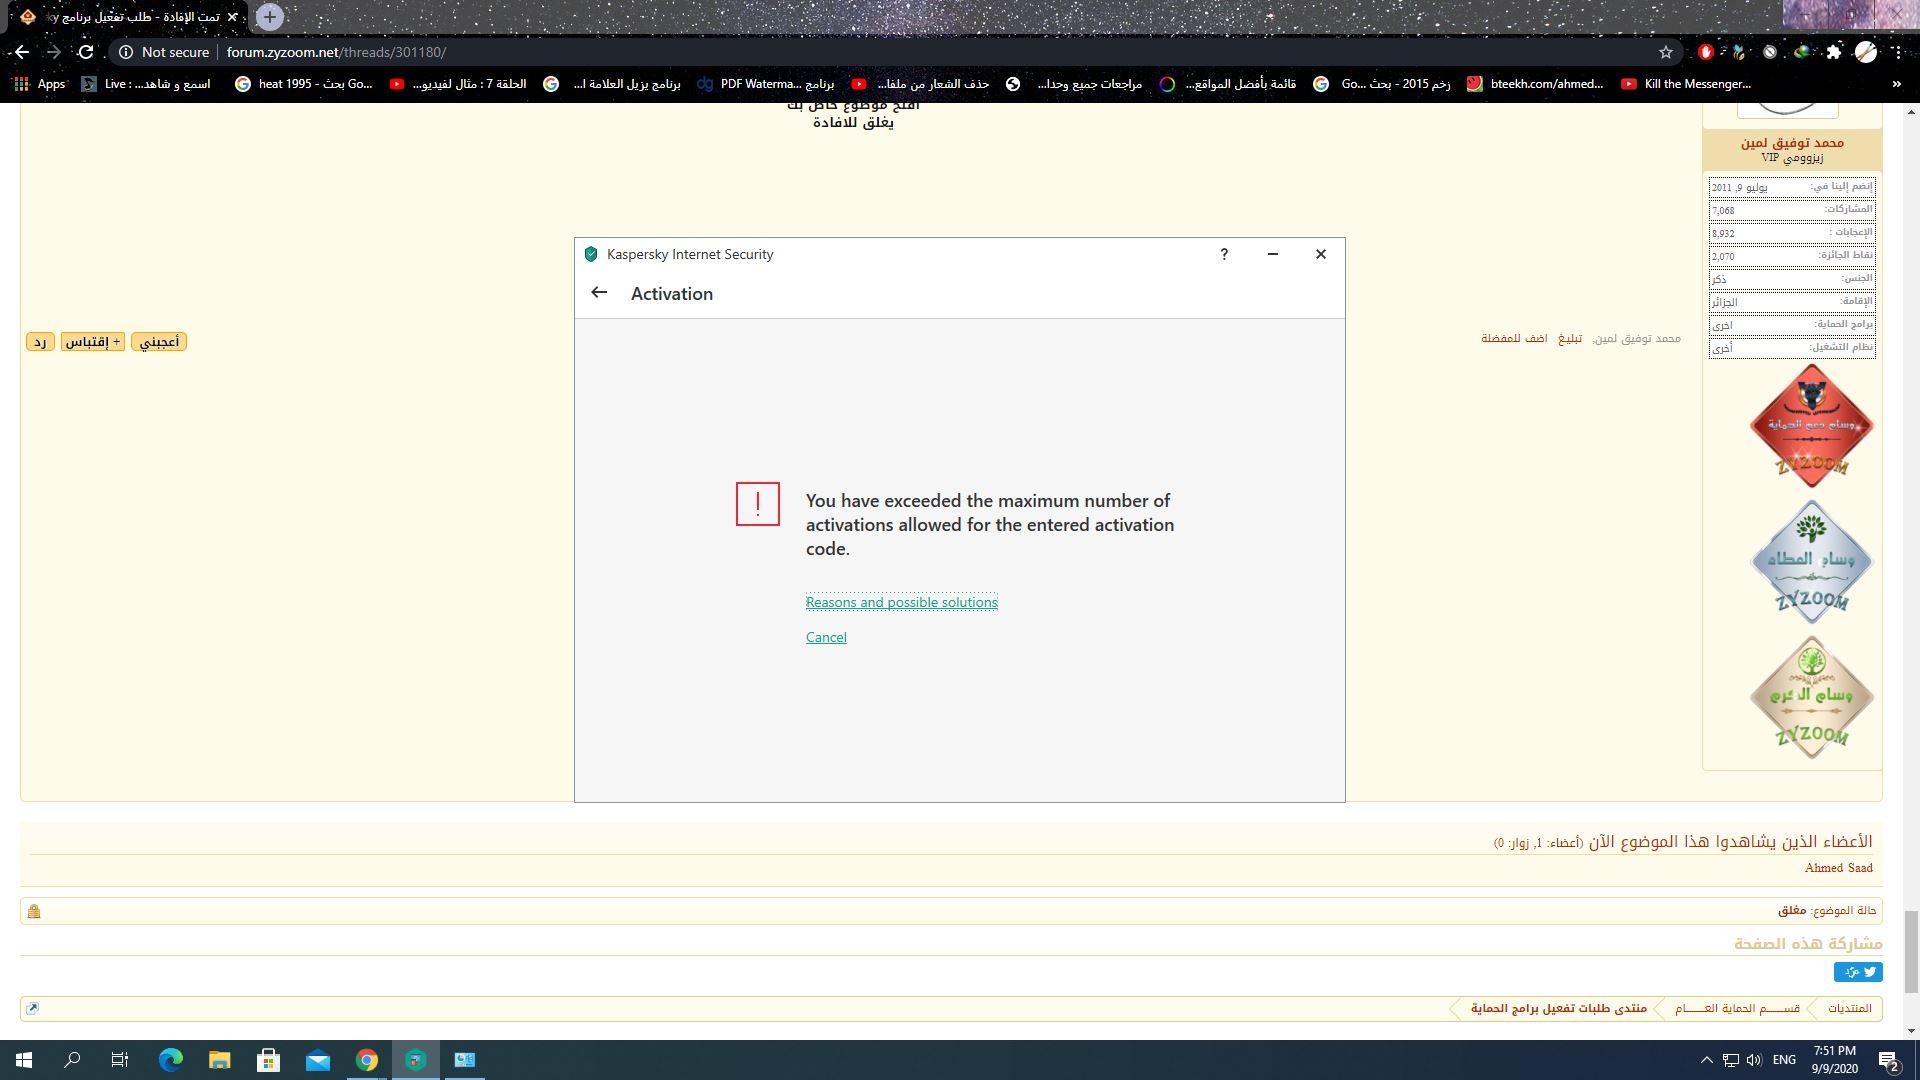Open محمد توفيق لمين profile name
Viewport: 1920px width, 1080px height.
1791,142
